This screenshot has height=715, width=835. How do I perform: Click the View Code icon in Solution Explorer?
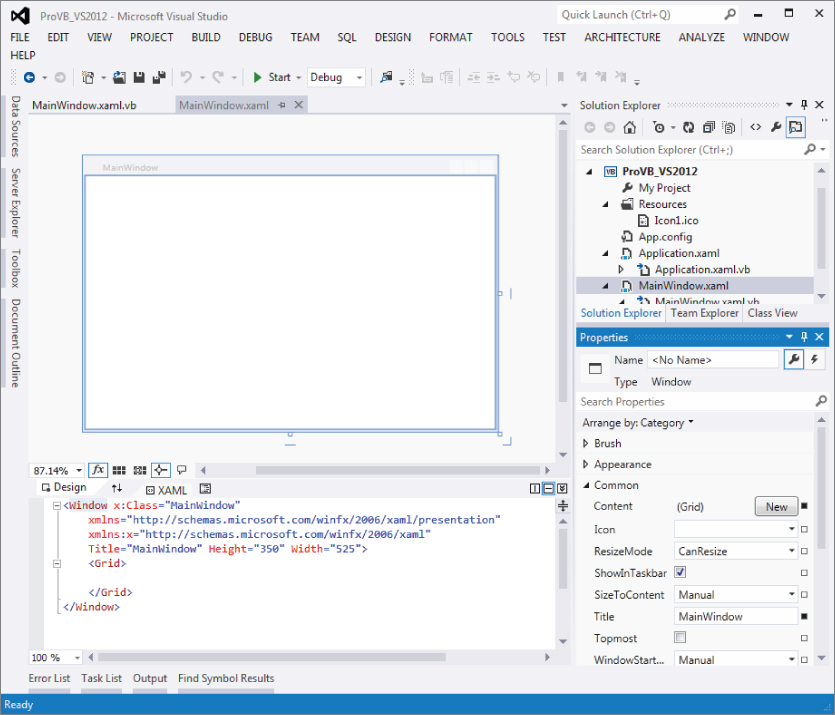(x=755, y=127)
